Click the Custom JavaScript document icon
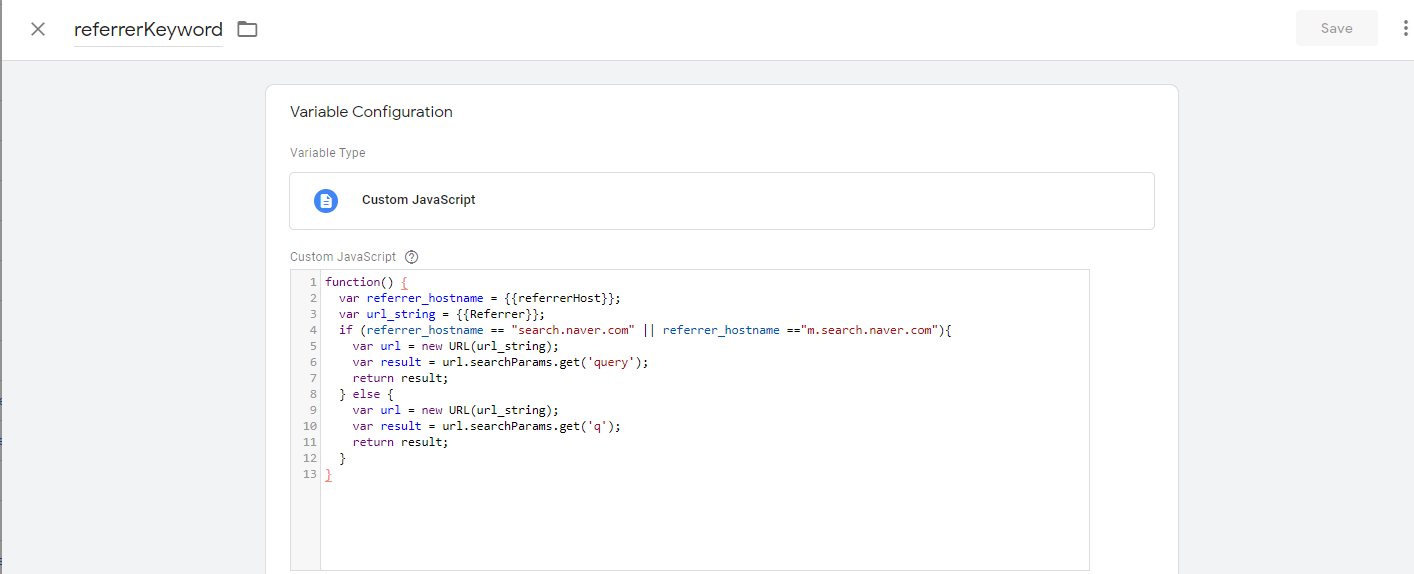Viewport: 1414px width, 574px height. [x=326, y=200]
